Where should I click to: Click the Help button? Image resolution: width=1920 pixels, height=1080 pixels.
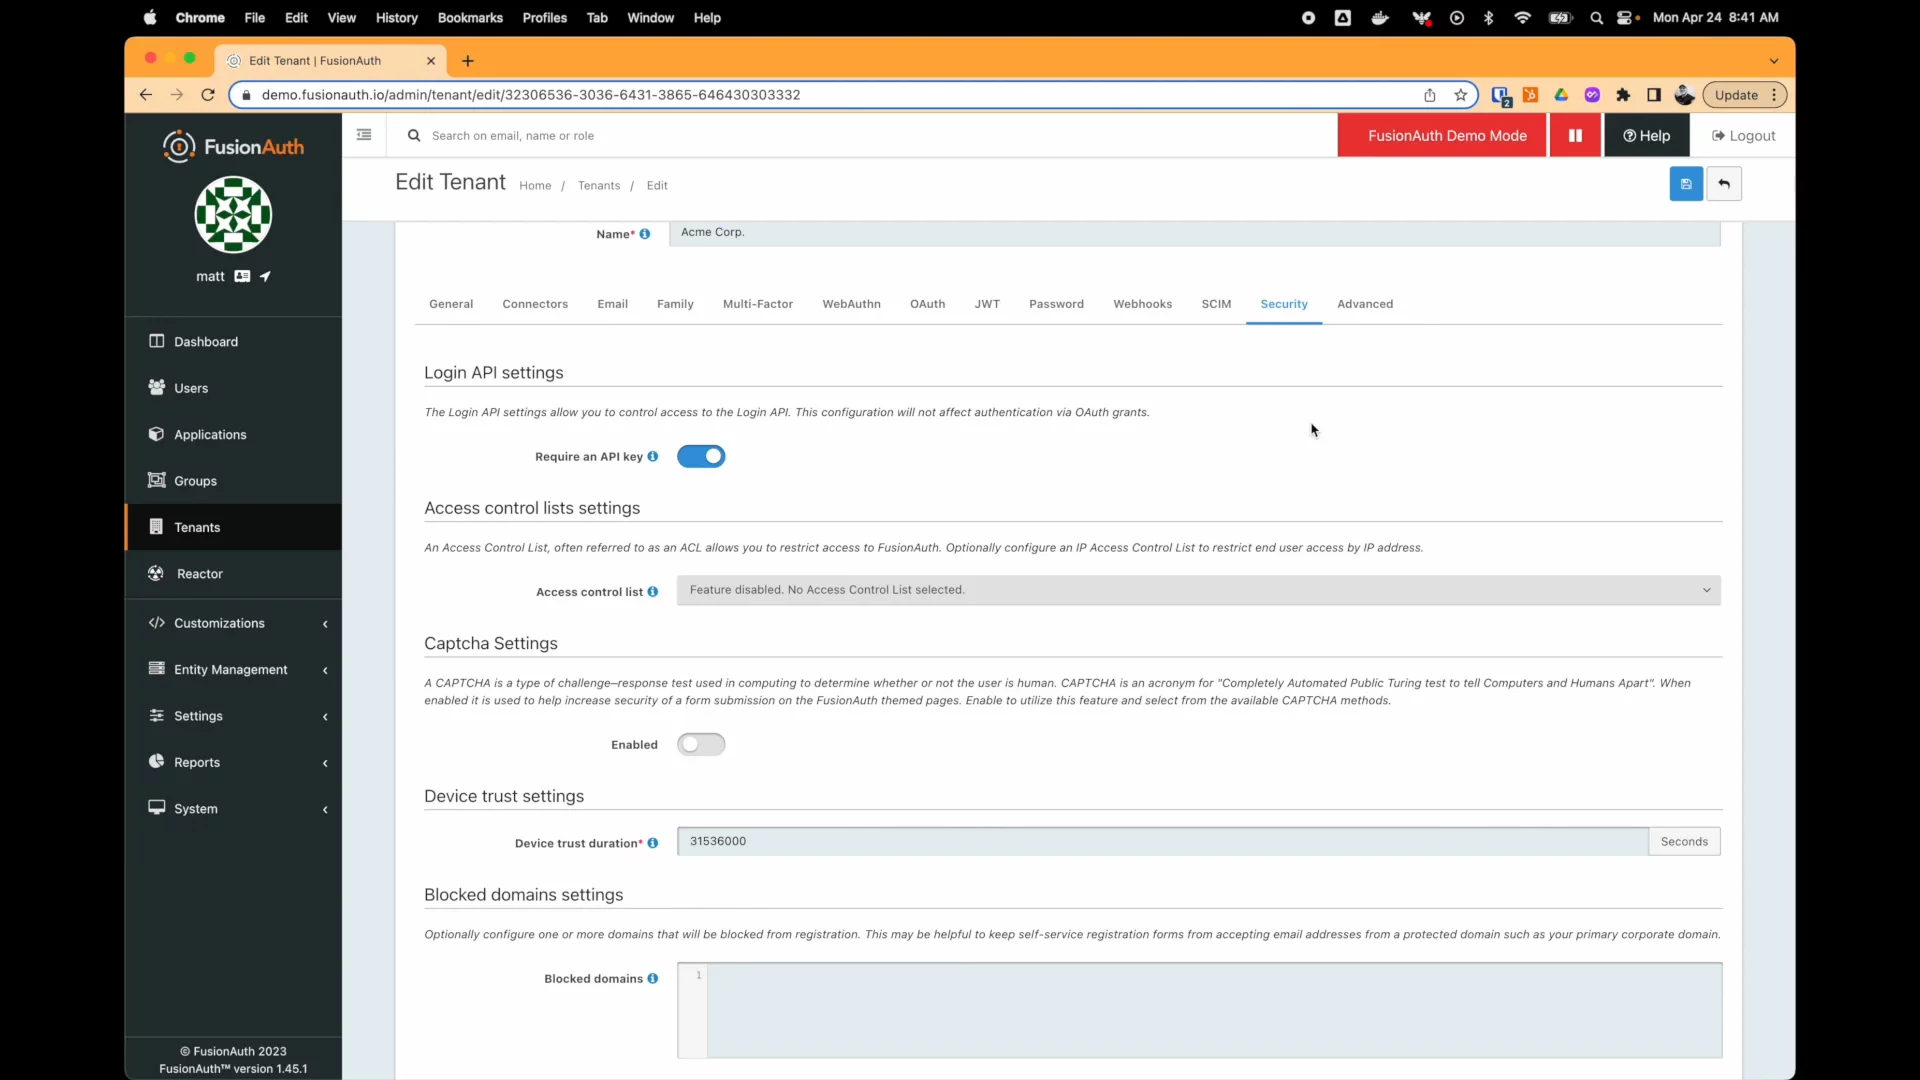[x=1646, y=136]
